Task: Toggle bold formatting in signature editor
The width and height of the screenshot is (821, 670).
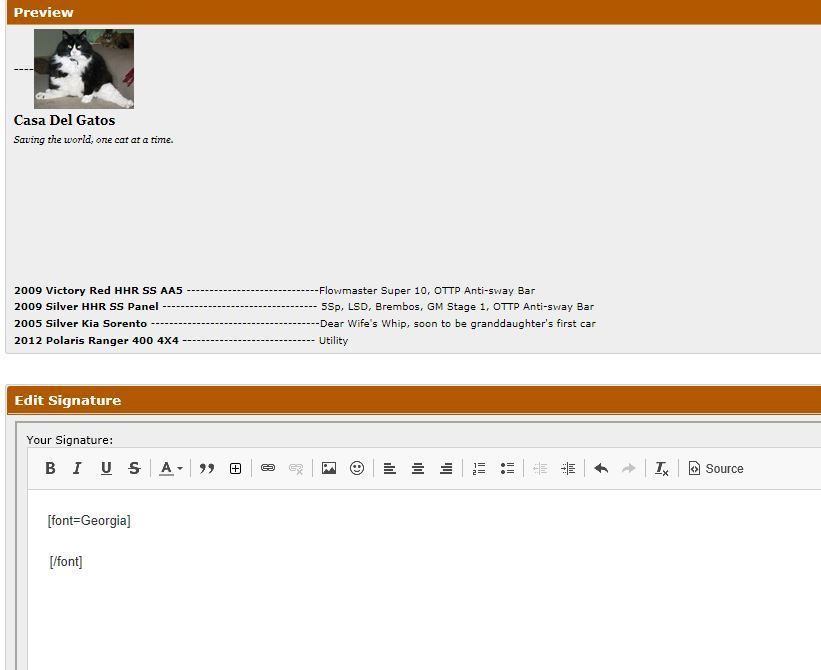Action: pyautogui.click(x=50, y=468)
